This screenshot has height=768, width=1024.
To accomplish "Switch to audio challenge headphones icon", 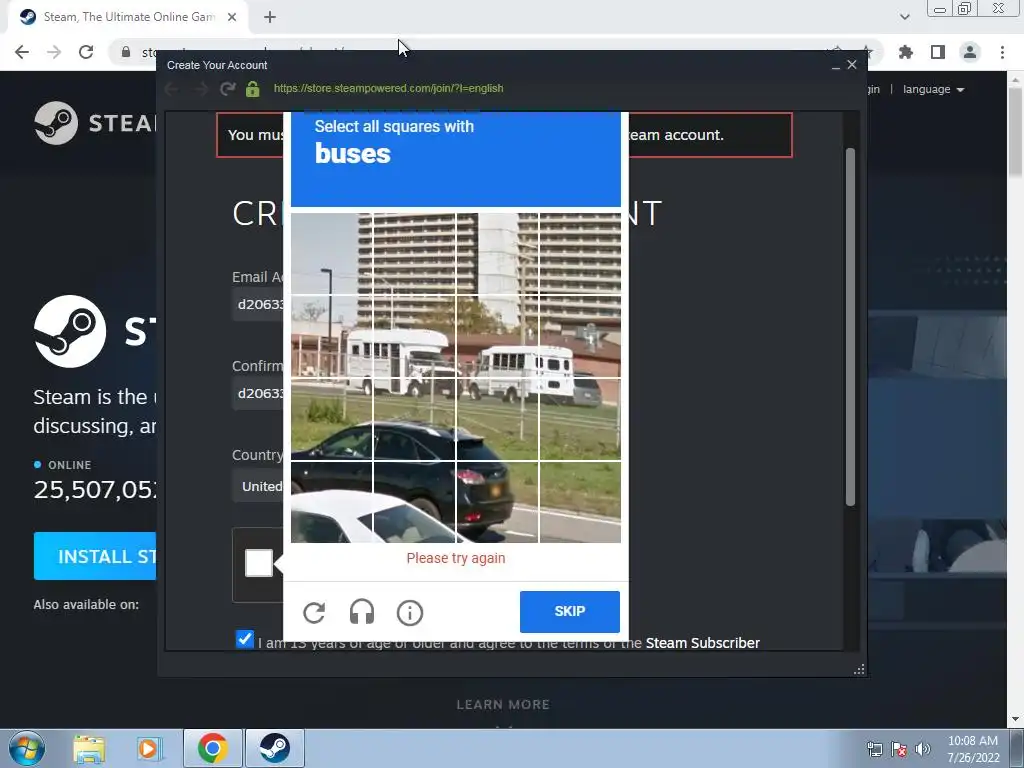I will [362, 612].
